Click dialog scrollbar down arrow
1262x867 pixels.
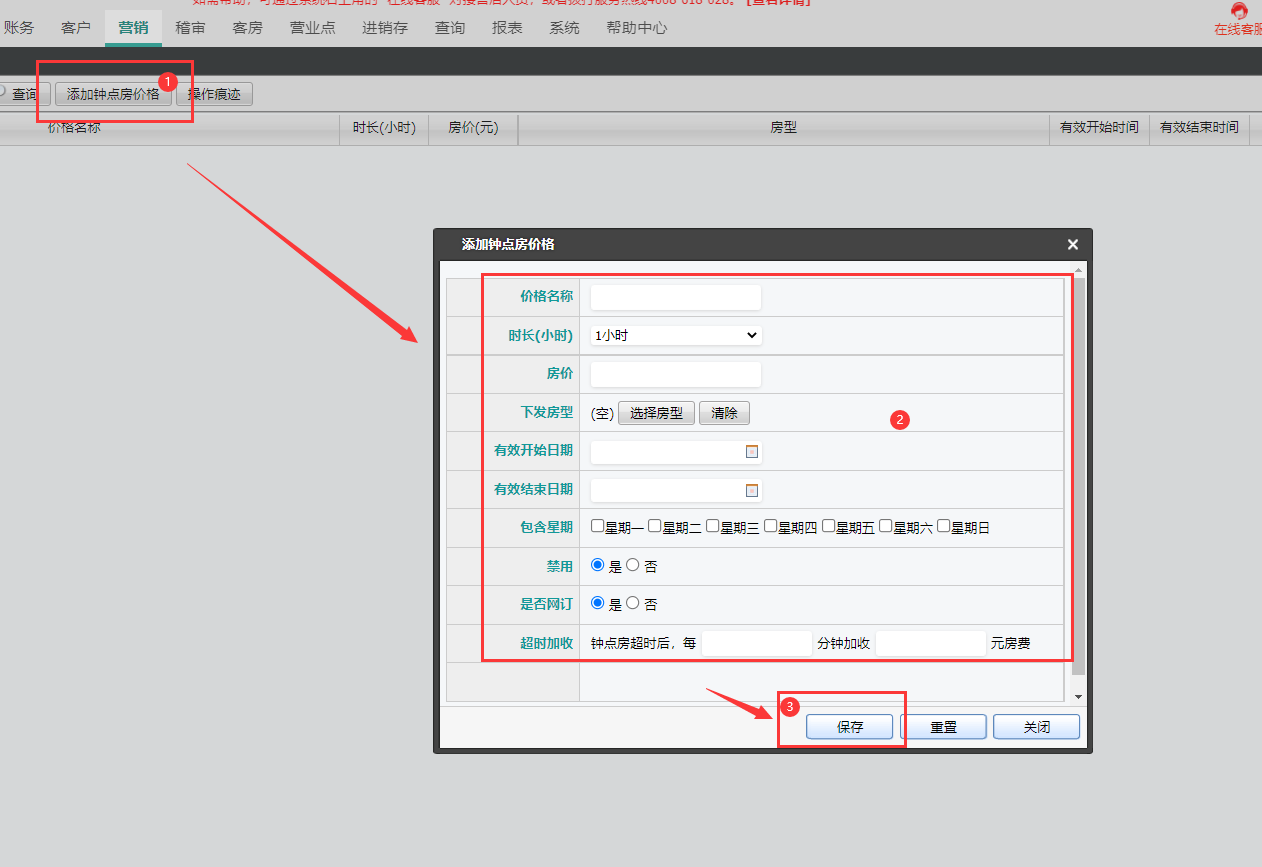click(x=1078, y=696)
